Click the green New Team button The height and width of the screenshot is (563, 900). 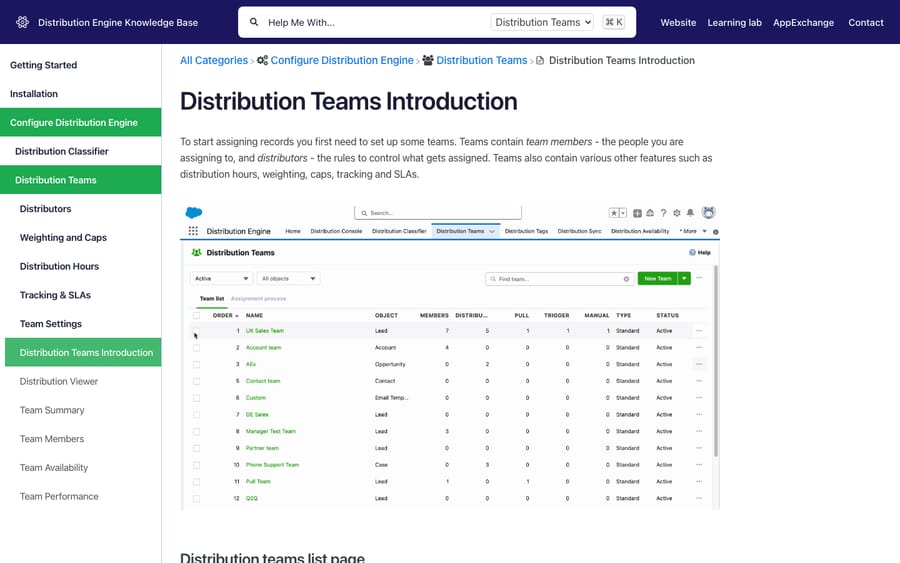[x=658, y=278]
